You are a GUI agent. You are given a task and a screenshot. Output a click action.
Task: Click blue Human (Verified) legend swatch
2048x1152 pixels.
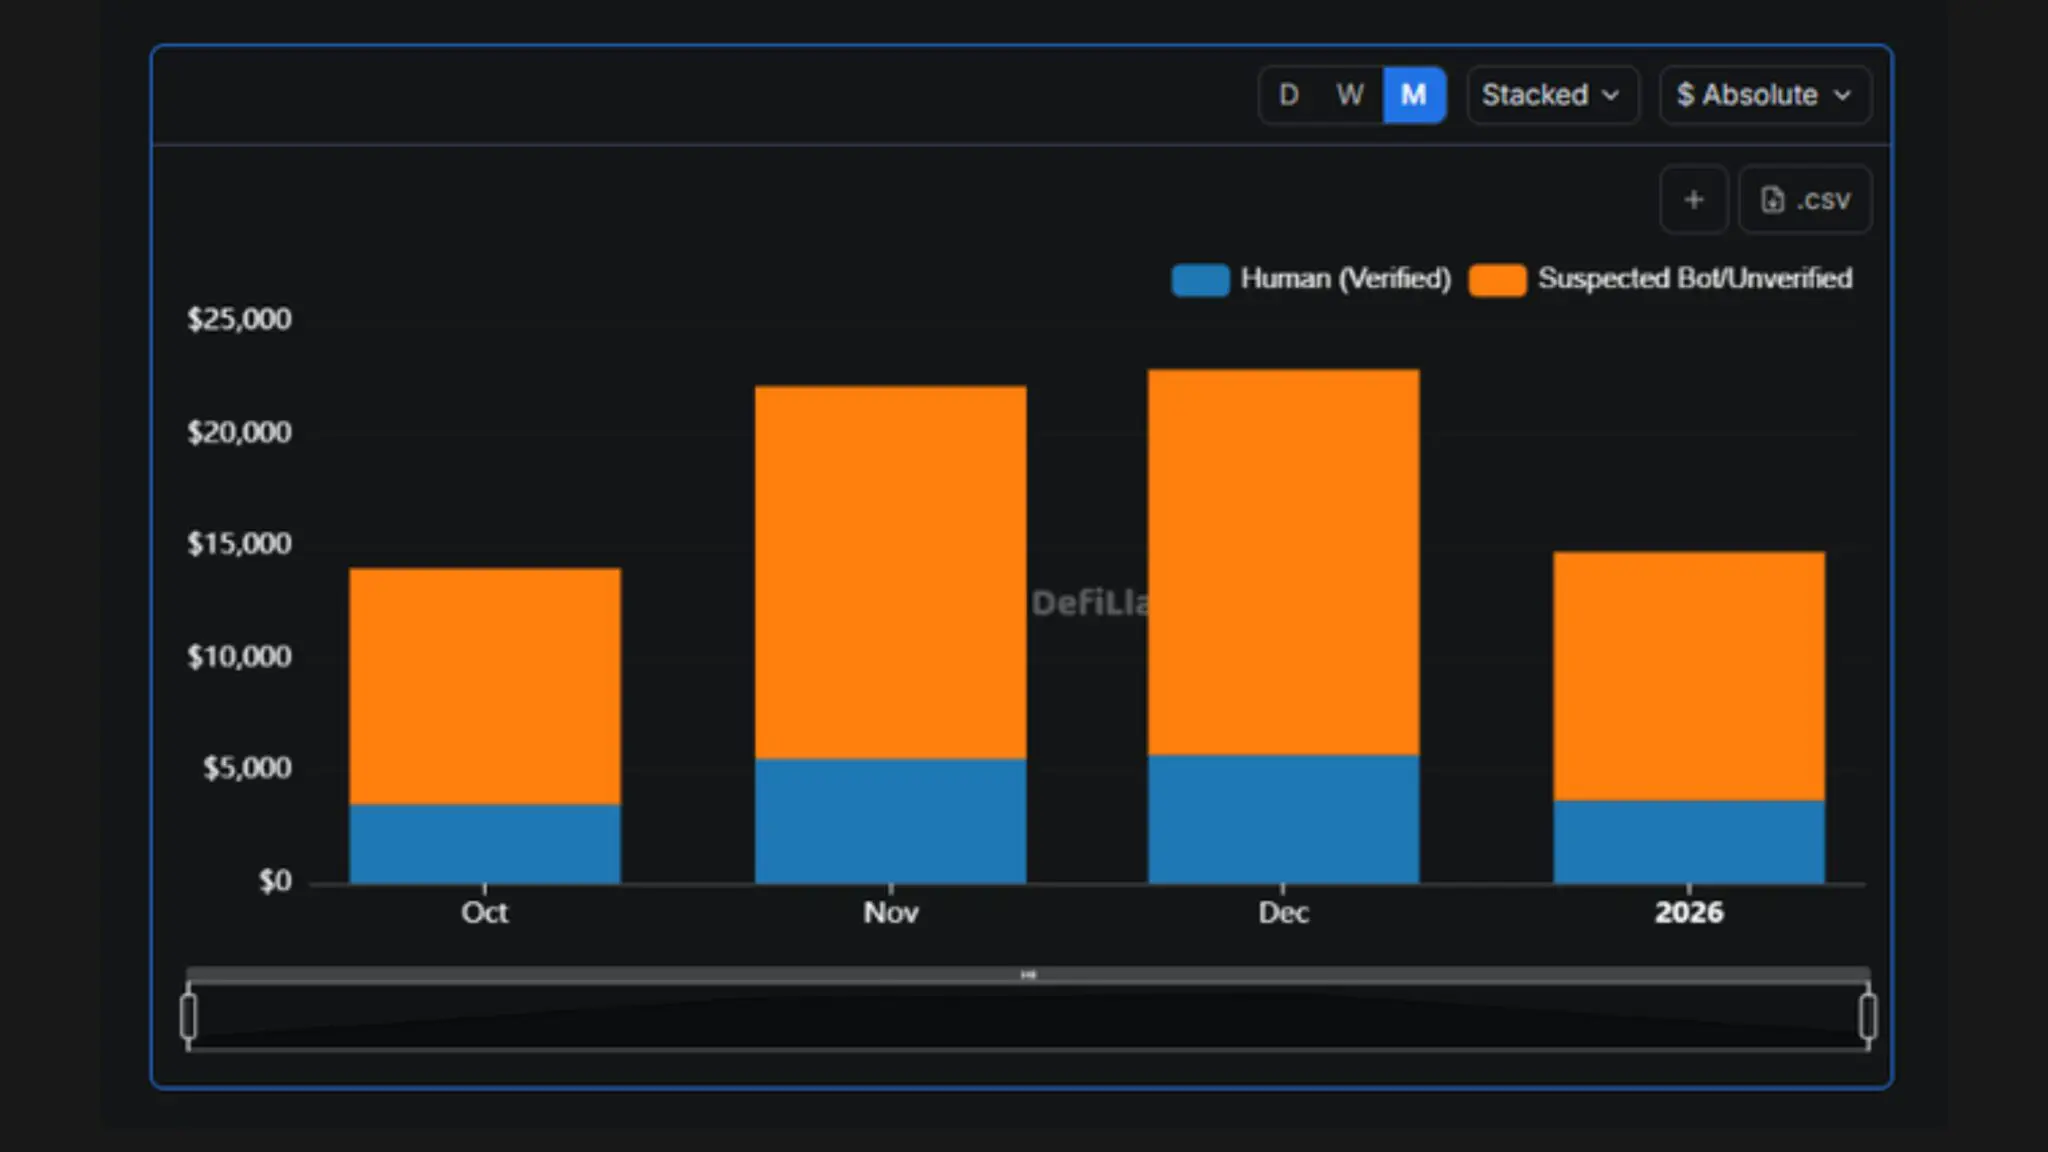click(x=1200, y=280)
